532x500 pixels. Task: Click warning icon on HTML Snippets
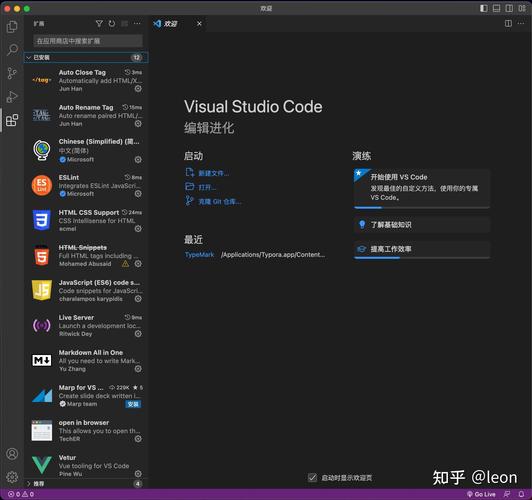click(126, 264)
